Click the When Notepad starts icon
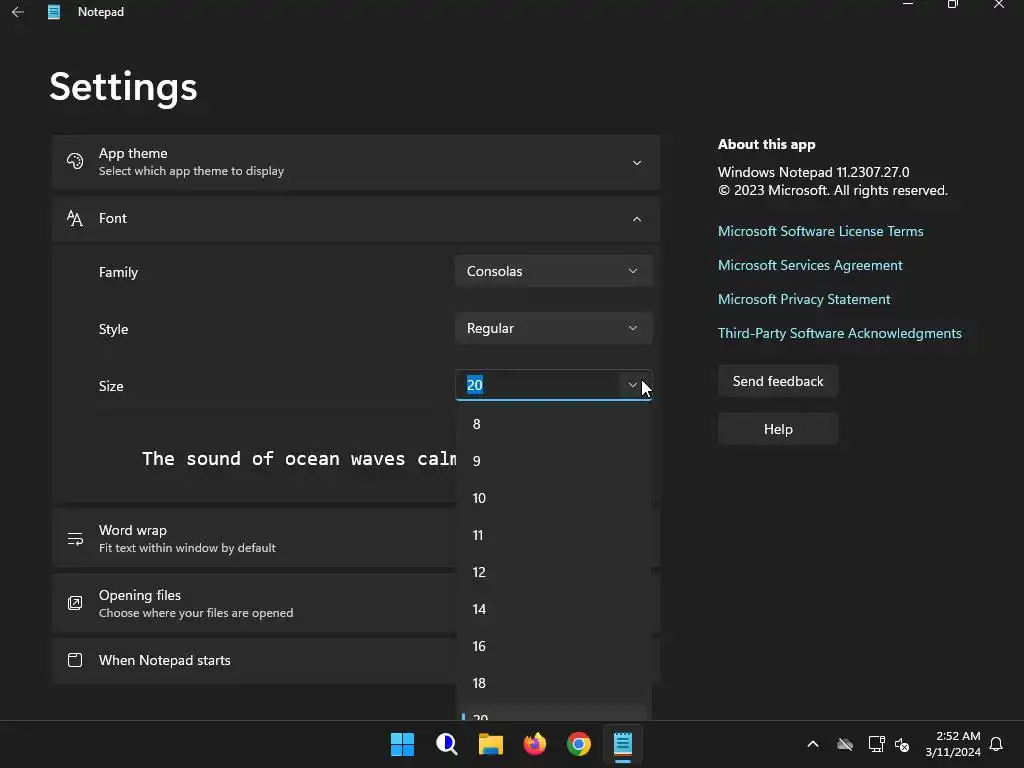This screenshot has height=768, width=1024. point(75,660)
